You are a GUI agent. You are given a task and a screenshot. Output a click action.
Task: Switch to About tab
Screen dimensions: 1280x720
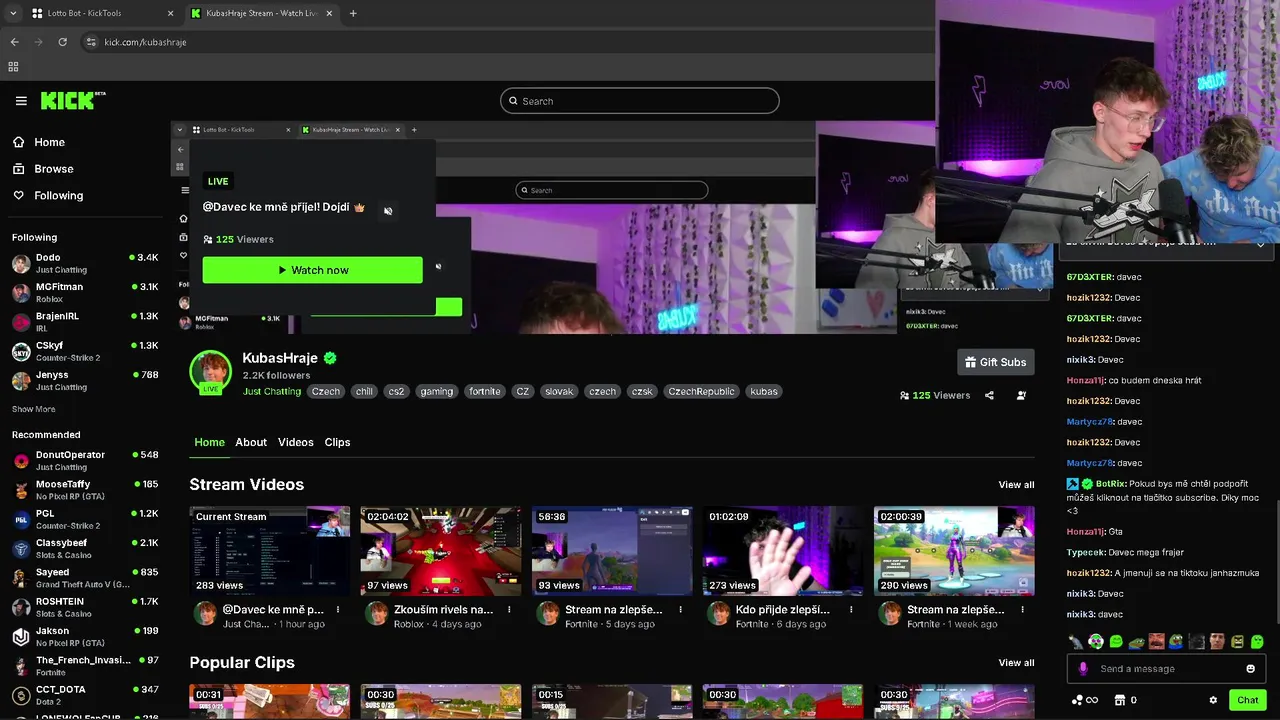251,442
